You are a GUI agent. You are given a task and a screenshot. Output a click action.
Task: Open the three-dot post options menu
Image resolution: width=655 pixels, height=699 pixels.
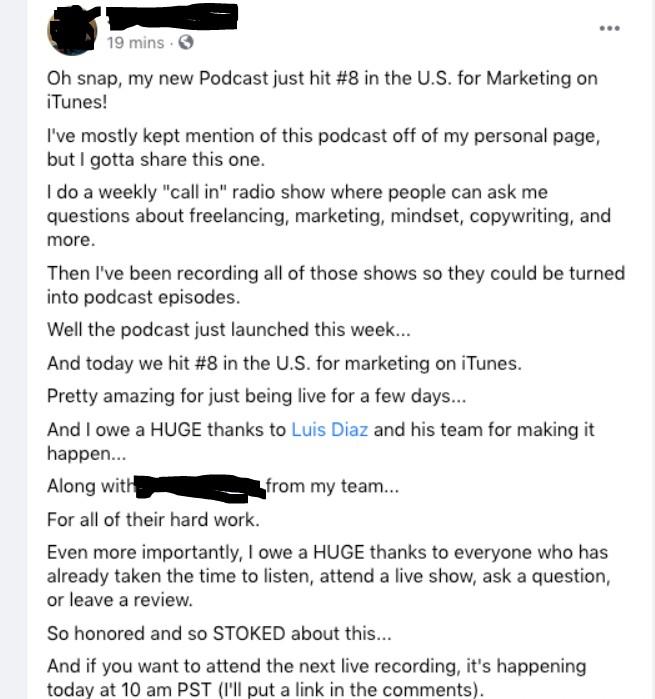[610, 28]
